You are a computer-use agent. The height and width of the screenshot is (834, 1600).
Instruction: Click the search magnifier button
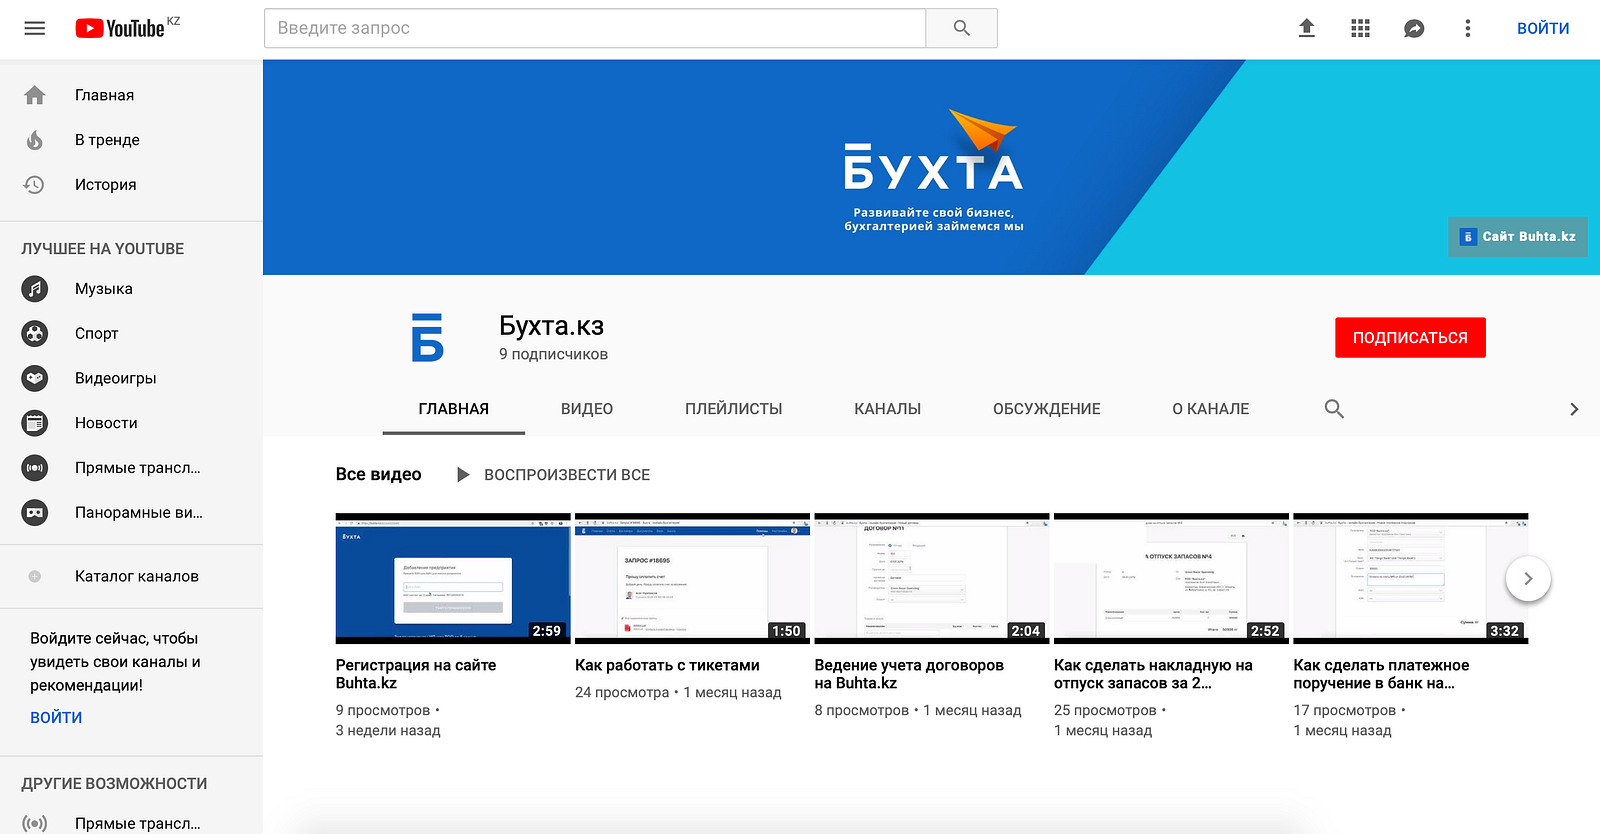coord(961,28)
